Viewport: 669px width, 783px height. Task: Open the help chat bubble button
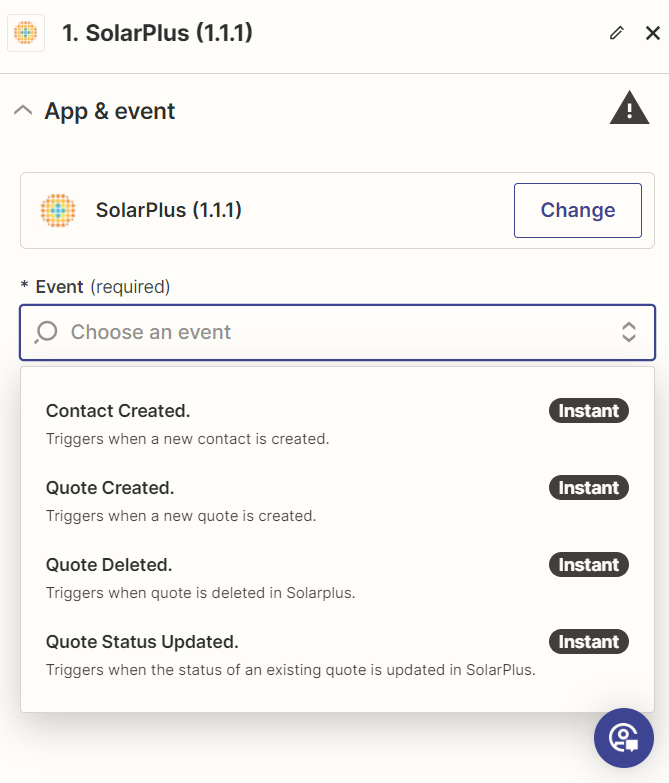pyautogui.click(x=624, y=738)
